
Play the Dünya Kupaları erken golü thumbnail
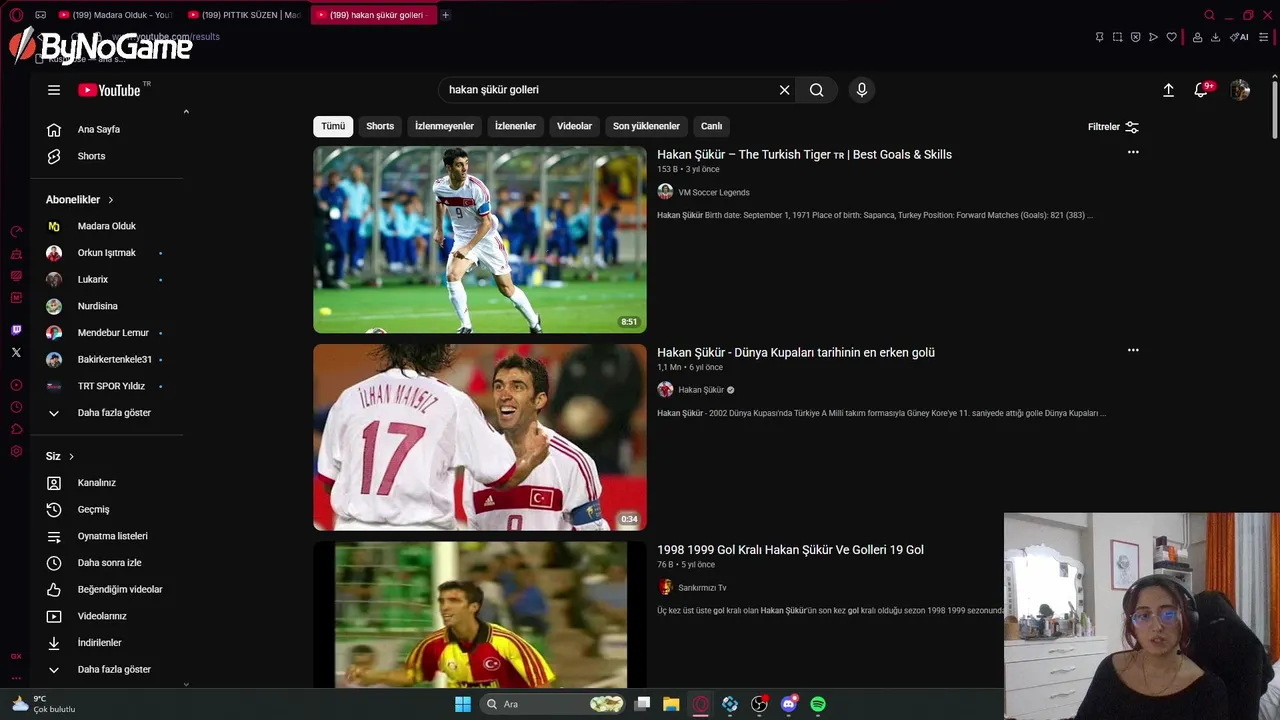click(x=480, y=437)
